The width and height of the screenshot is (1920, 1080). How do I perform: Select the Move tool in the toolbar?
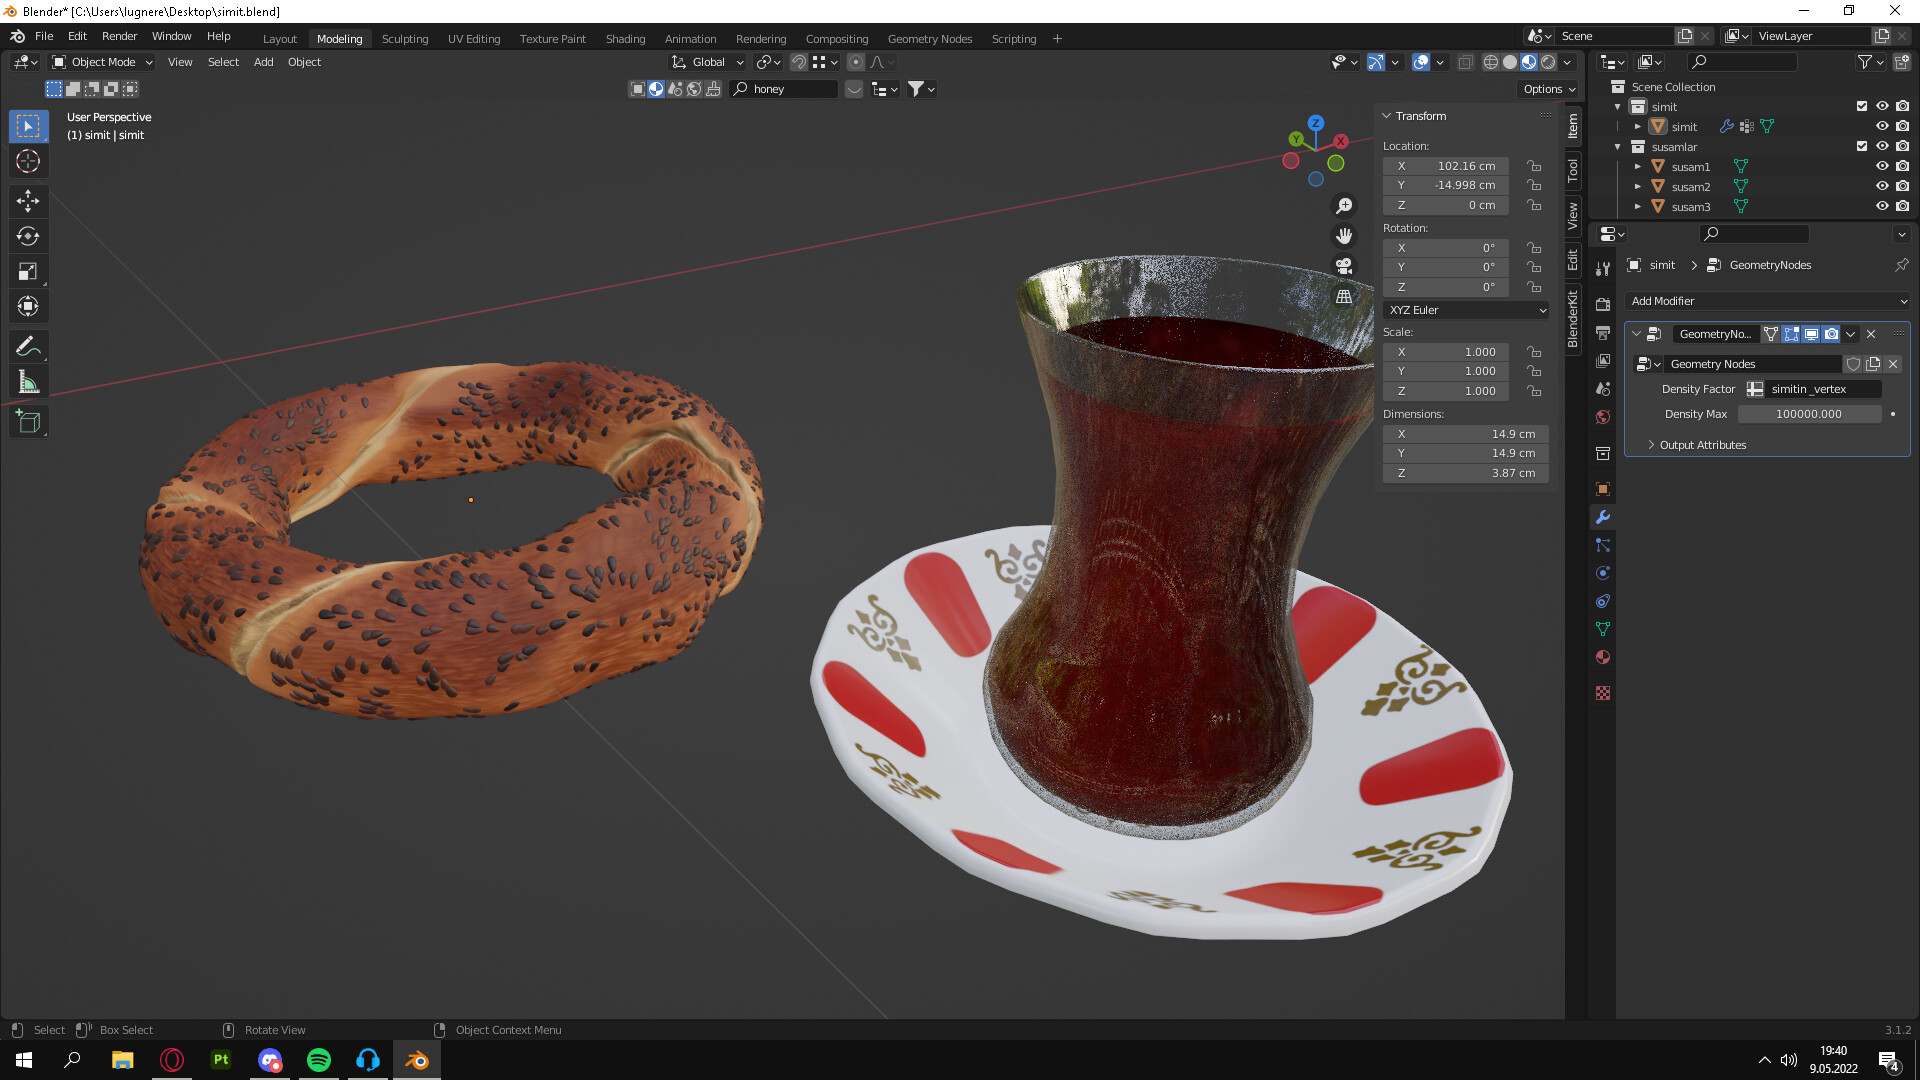pos(28,201)
